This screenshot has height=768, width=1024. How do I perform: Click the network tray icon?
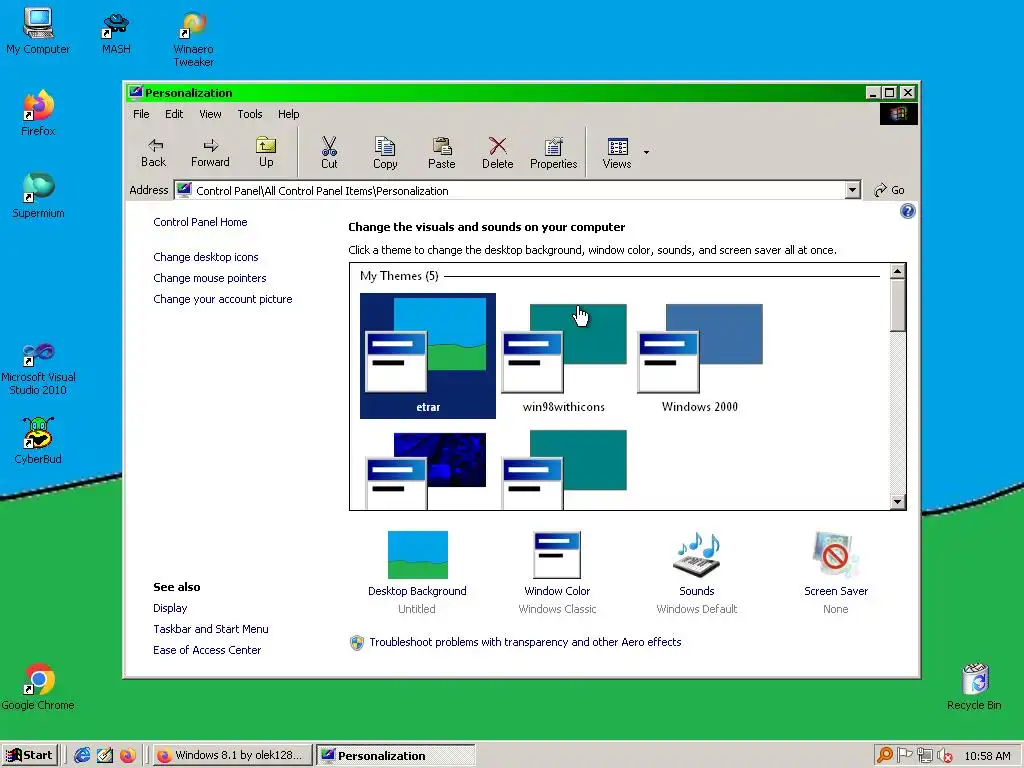coord(924,756)
